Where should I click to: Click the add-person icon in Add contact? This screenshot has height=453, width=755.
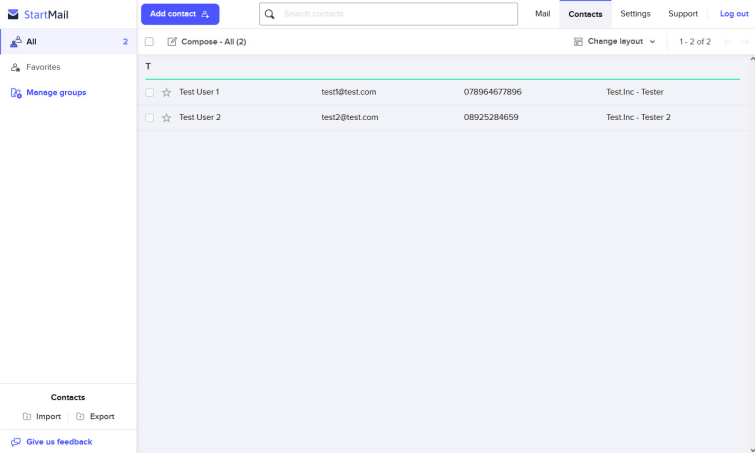coord(205,14)
